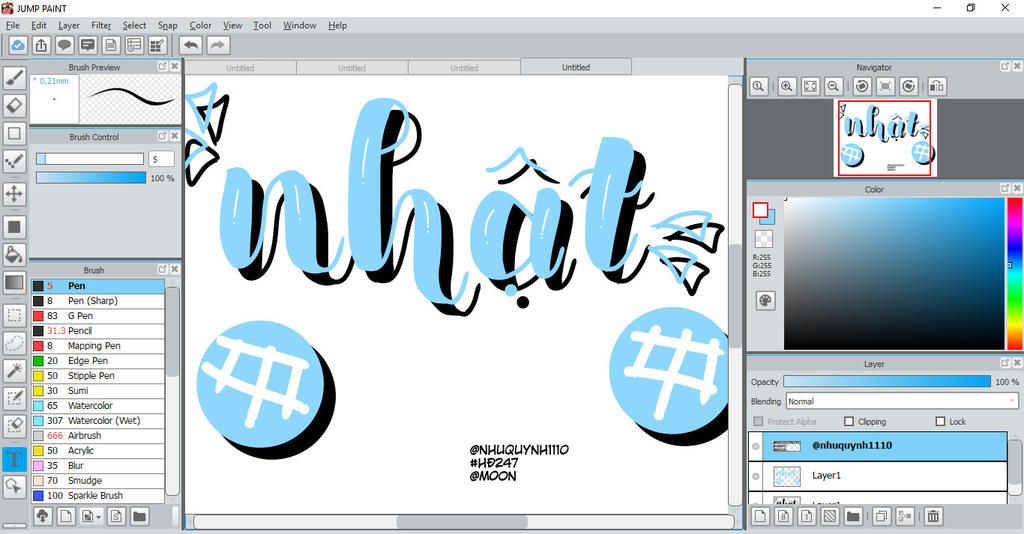Undock the Brush Control panel
Screen dimensions: 1024x534
coord(163,136)
